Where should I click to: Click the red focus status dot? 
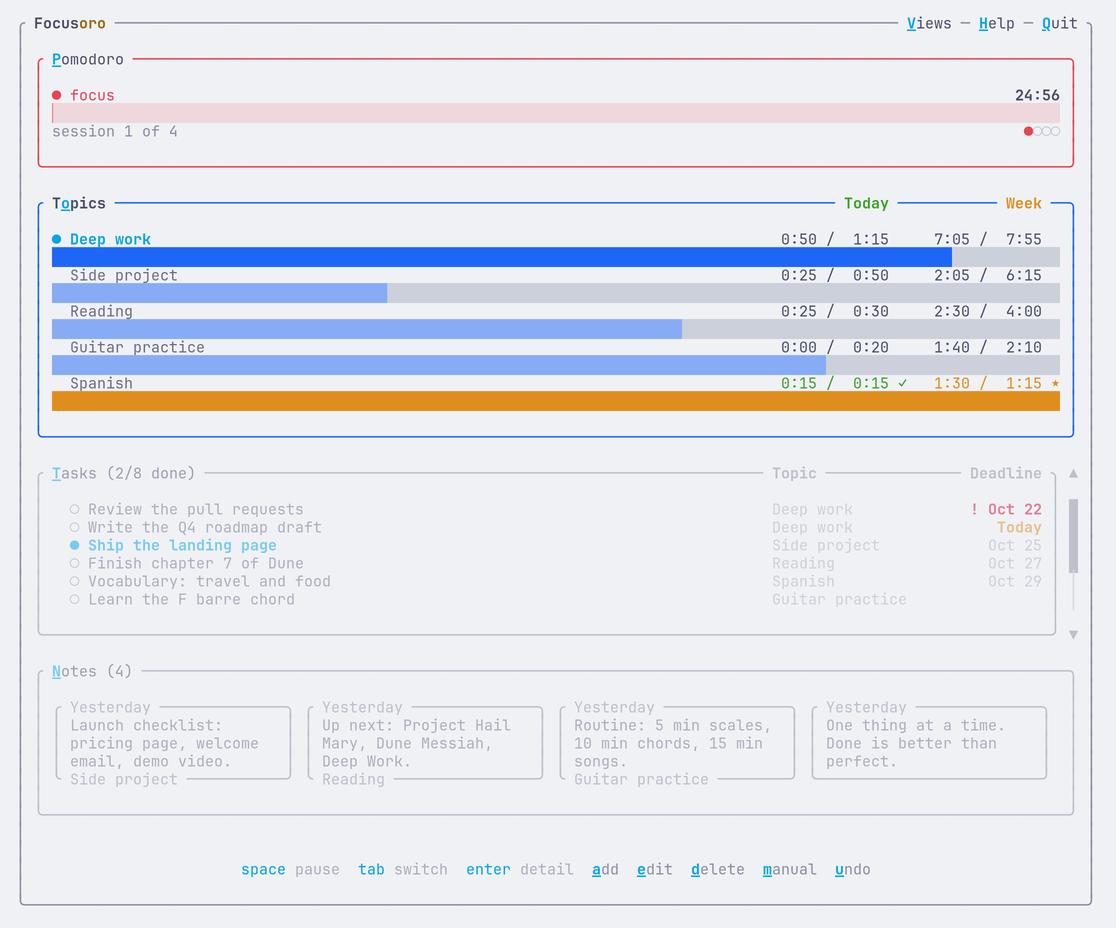[x=56, y=95]
